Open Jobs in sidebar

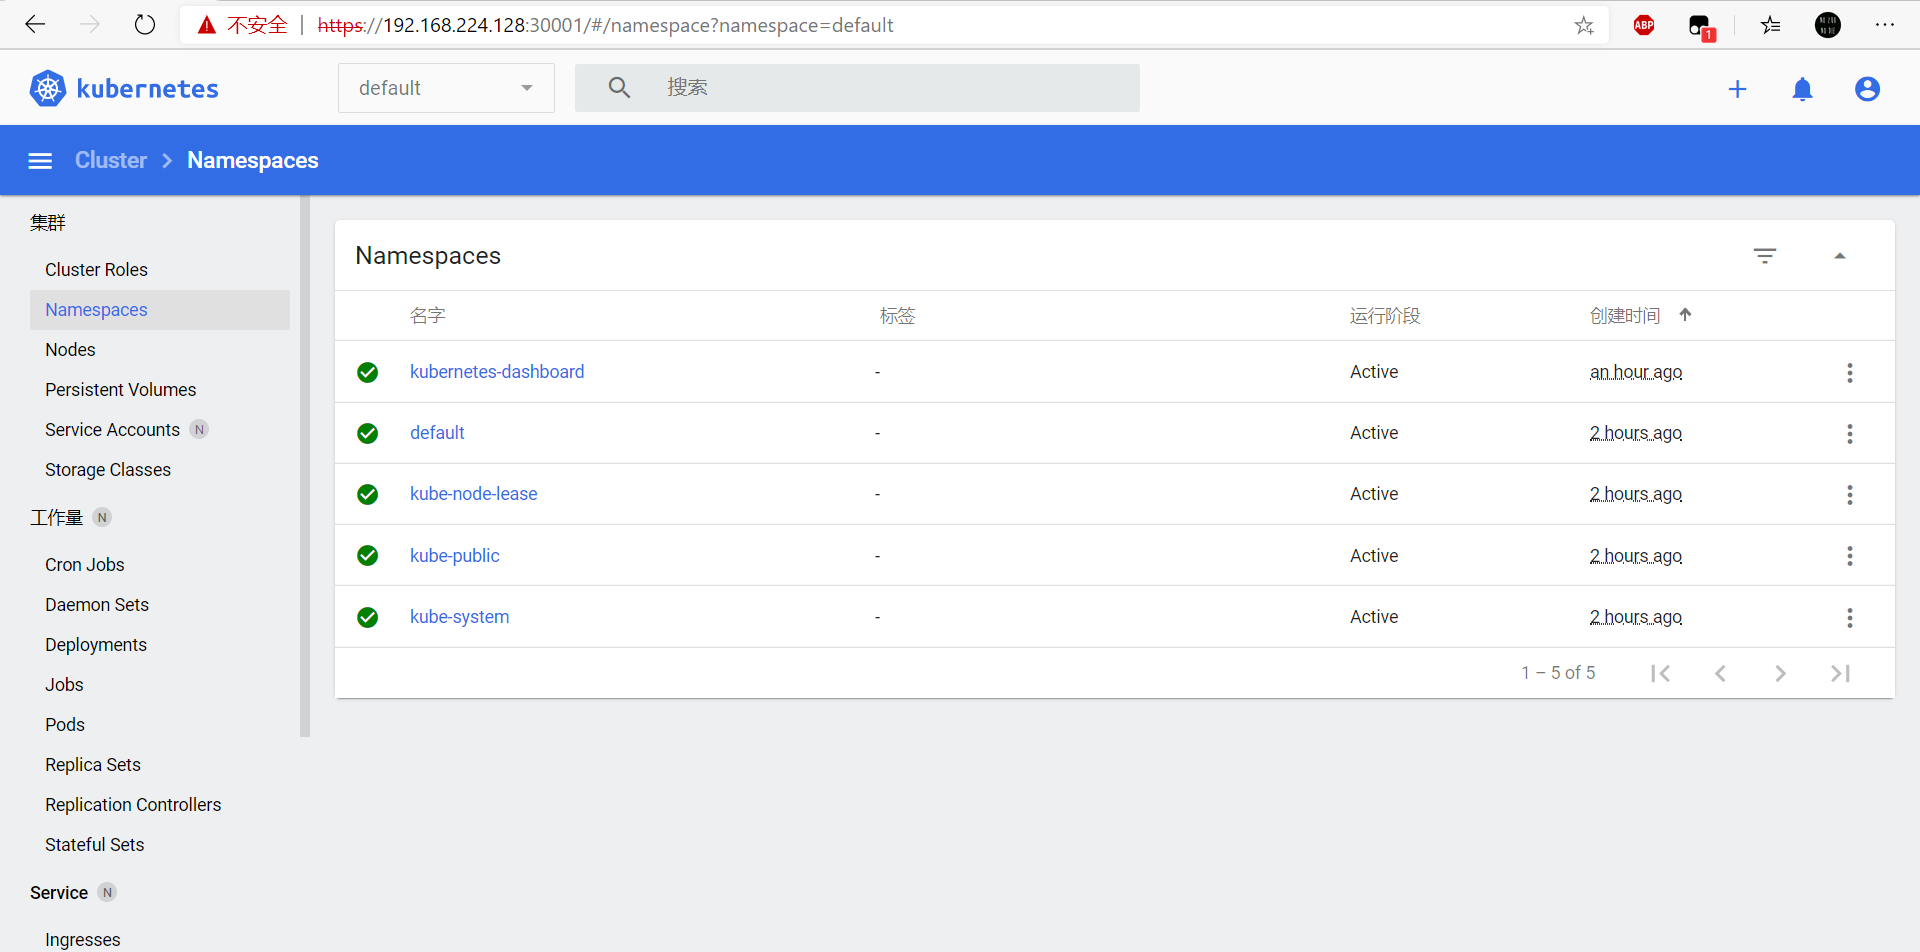click(64, 685)
